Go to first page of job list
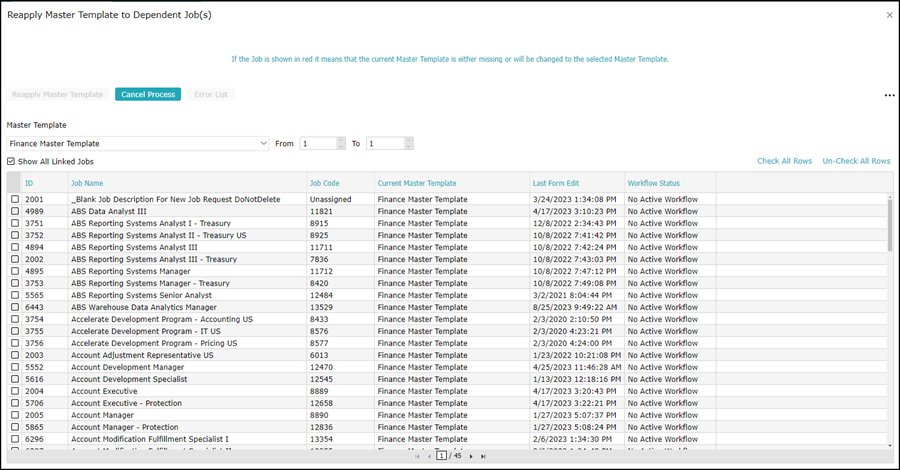 [417, 456]
